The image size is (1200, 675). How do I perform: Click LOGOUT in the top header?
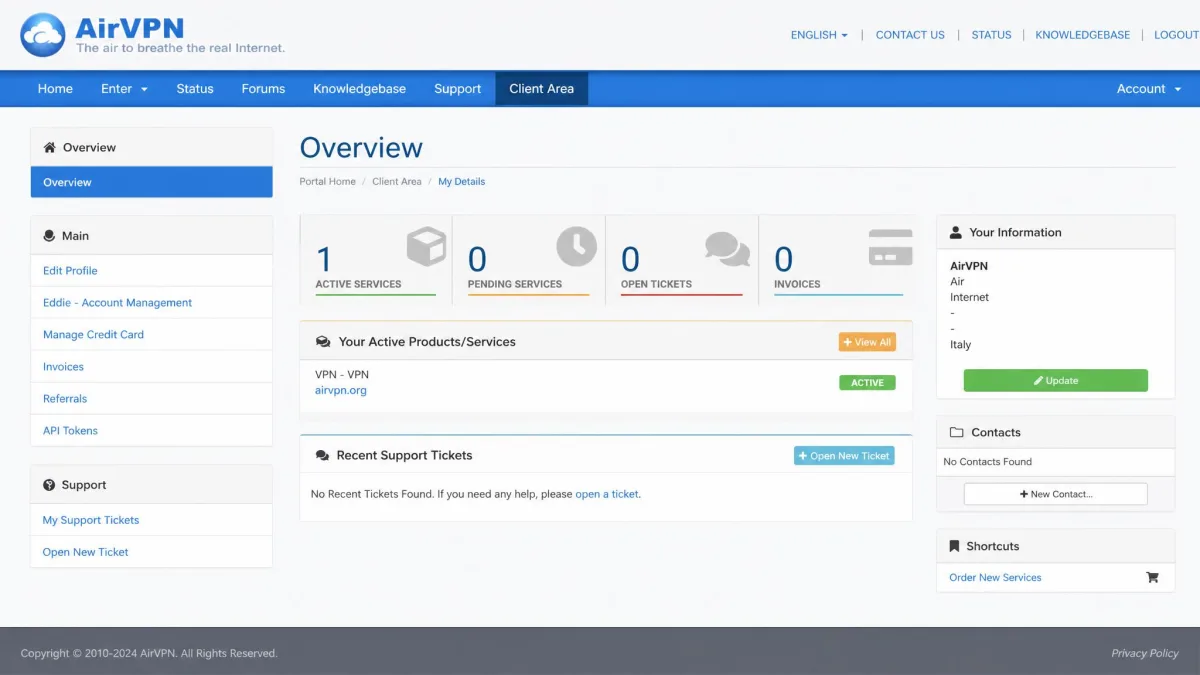1176,35
